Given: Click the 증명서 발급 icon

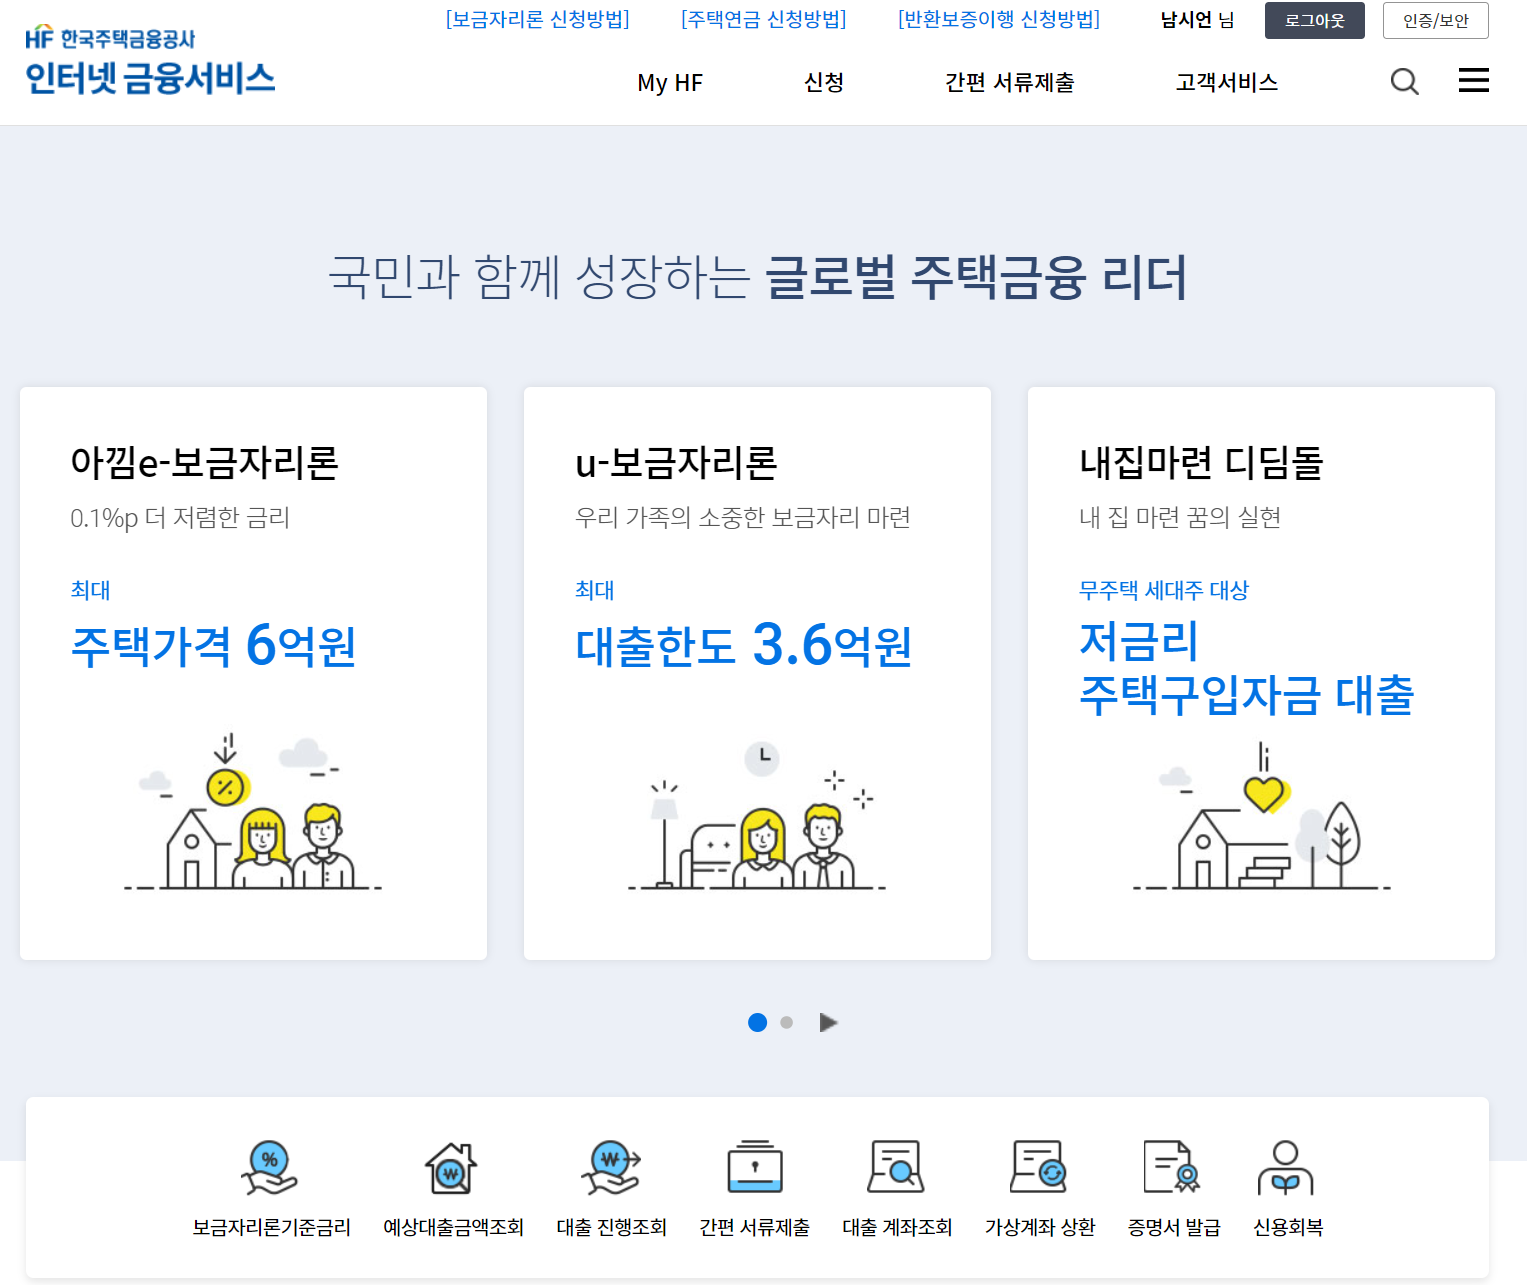Looking at the screenshot, I should pyautogui.click(x=1172, y=1166).
